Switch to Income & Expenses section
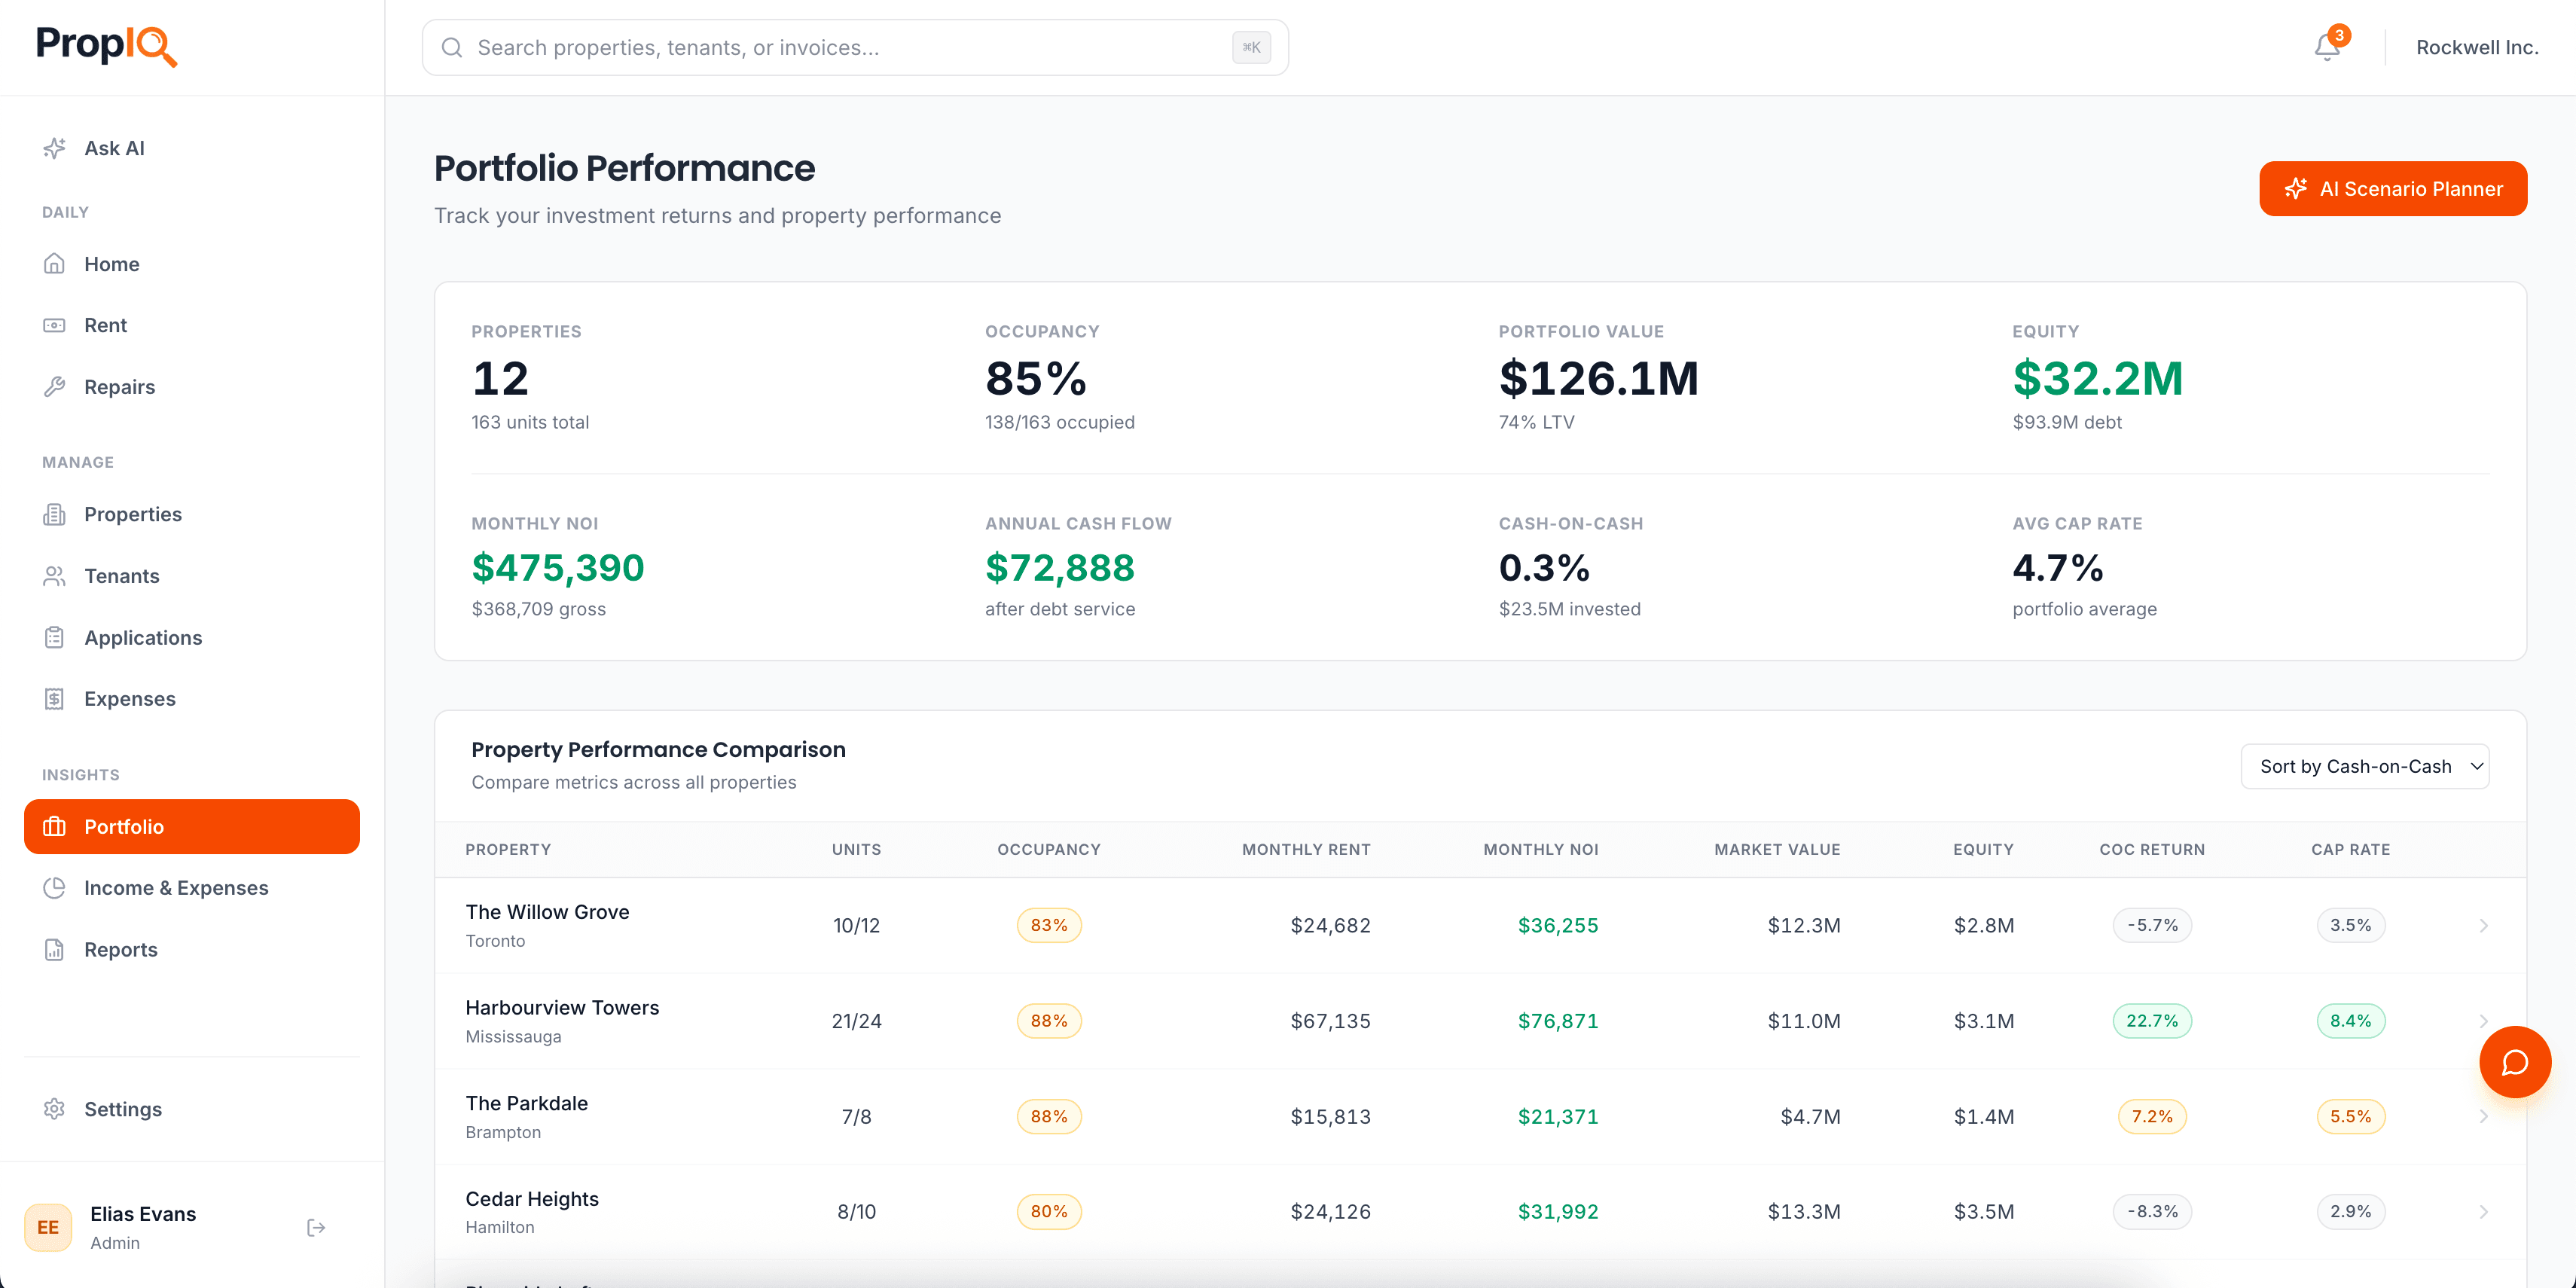2576x1288 pixels. (x=176, y=887)
